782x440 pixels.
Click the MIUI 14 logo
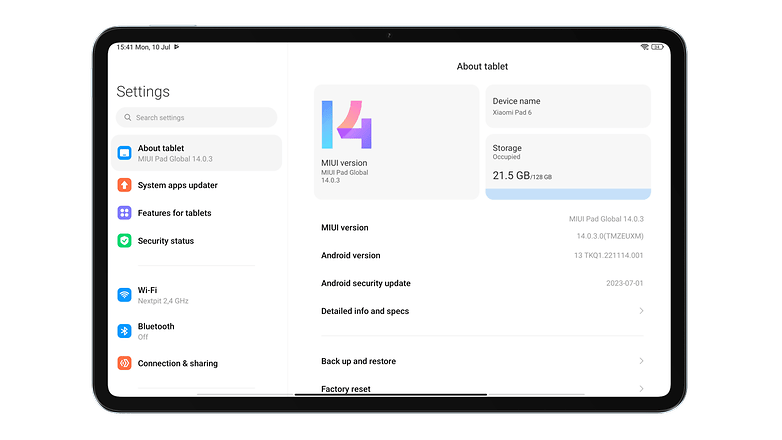(347, 125)
